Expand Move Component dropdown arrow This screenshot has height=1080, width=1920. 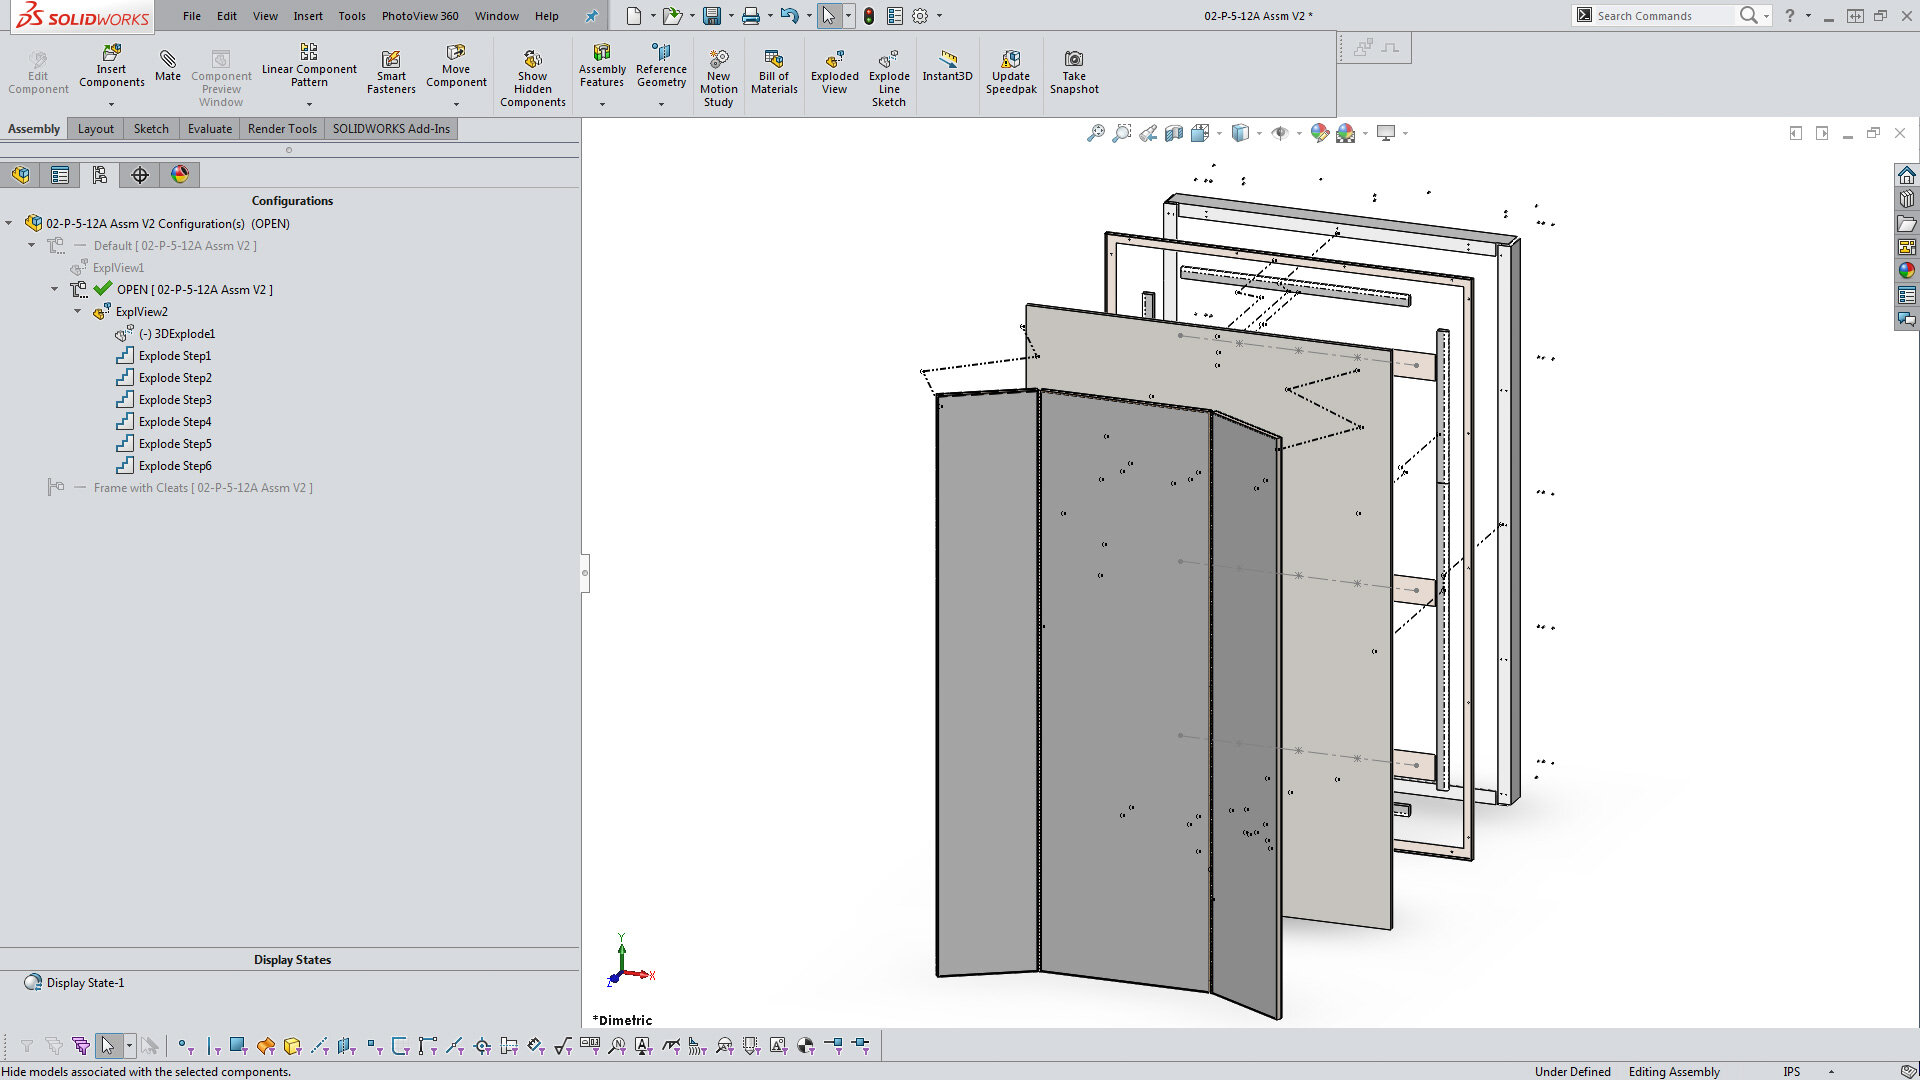456,104
